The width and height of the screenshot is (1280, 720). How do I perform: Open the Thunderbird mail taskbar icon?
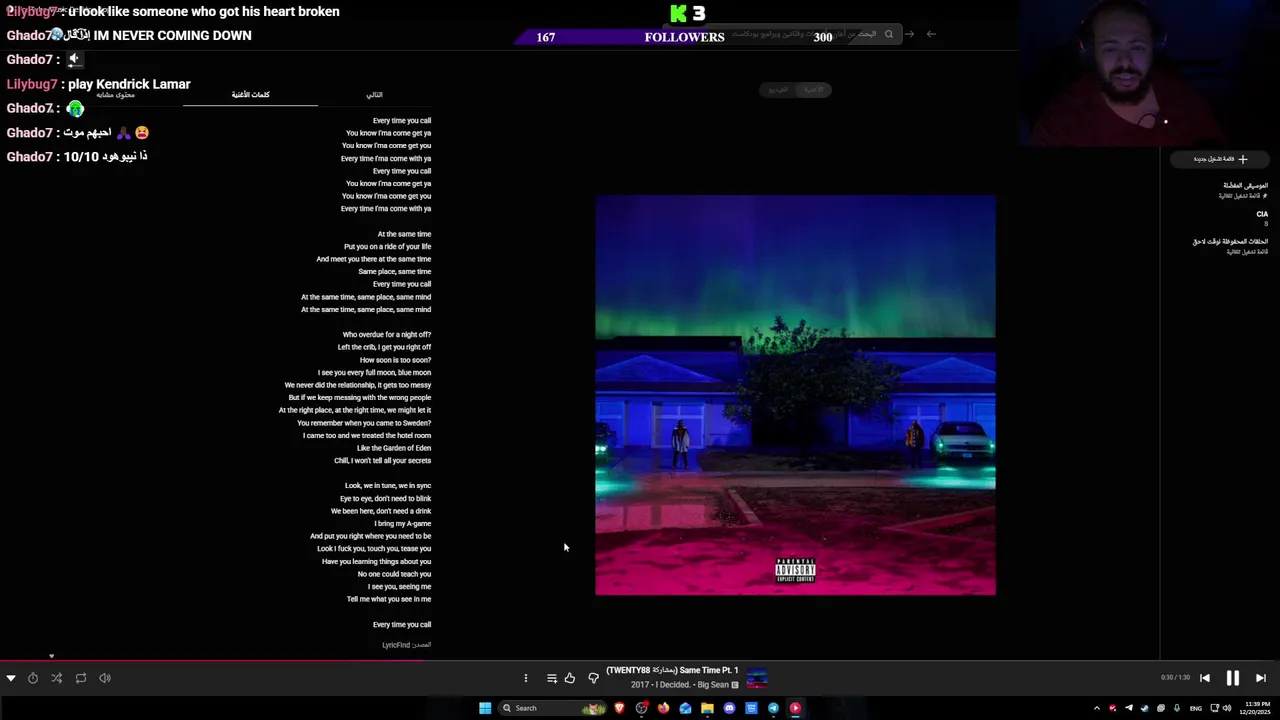tap(685, 708)
